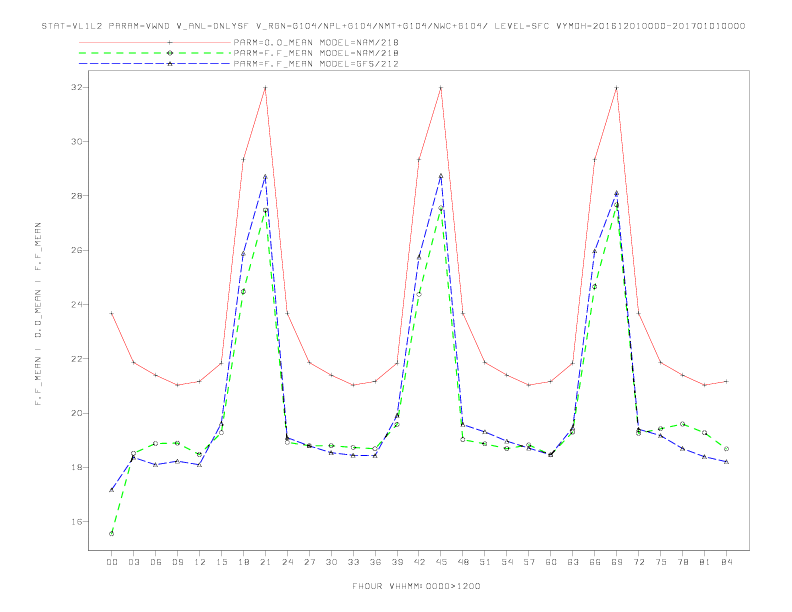The image size is (792, 612).
Task: Click red observed peak point at hour 45
Action: pos(441,88)
